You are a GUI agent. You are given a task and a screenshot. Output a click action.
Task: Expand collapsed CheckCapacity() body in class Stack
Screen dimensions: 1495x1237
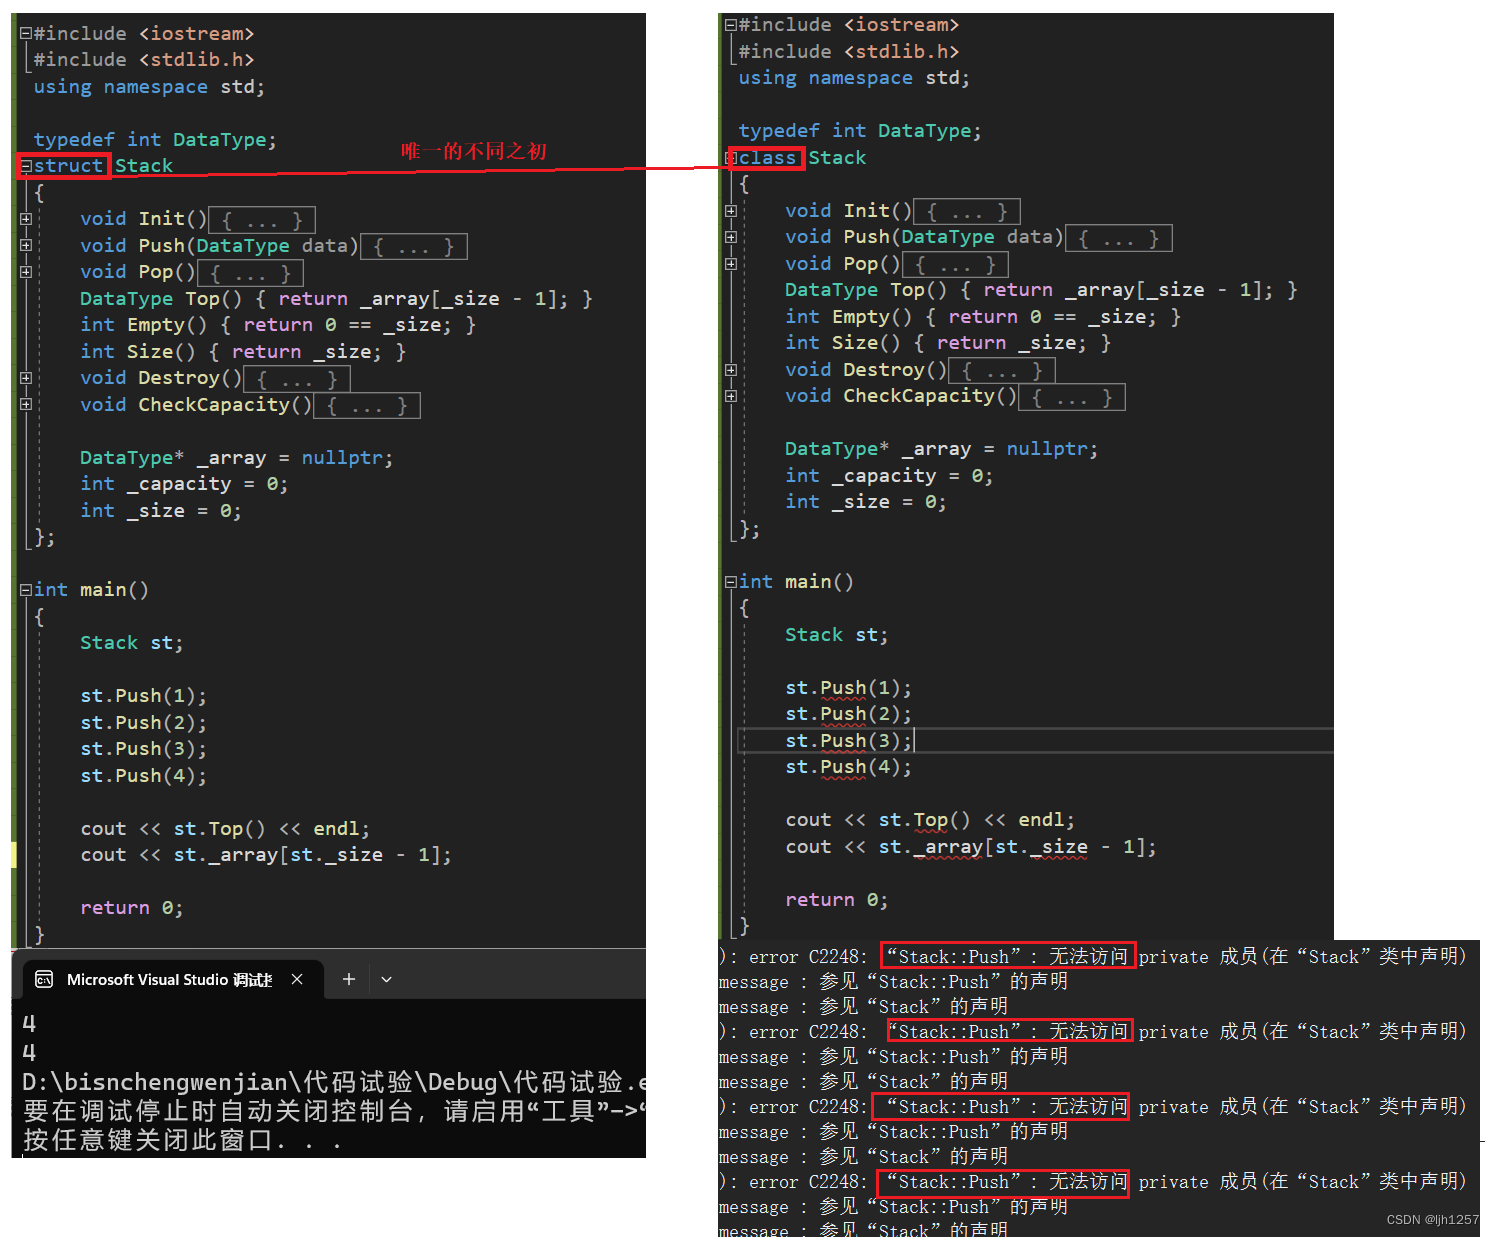point(731,396)
